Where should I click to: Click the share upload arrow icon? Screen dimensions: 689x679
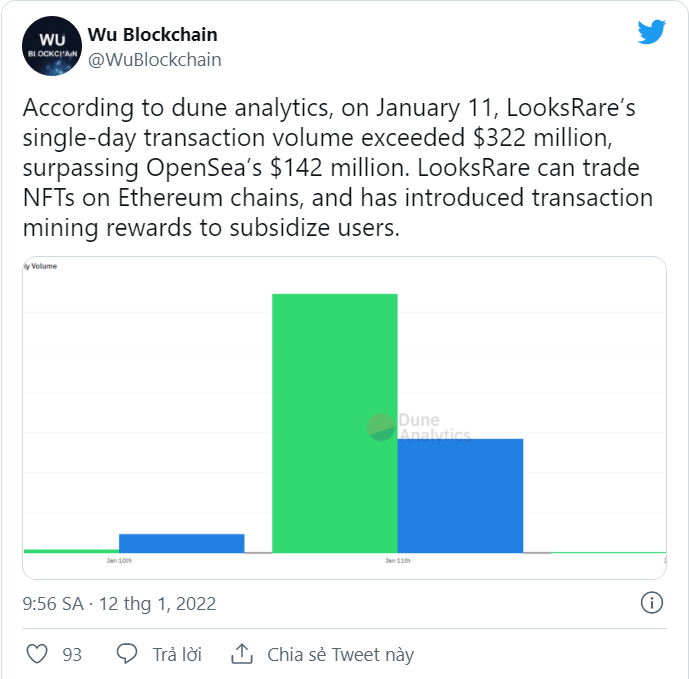pos(241,654)
